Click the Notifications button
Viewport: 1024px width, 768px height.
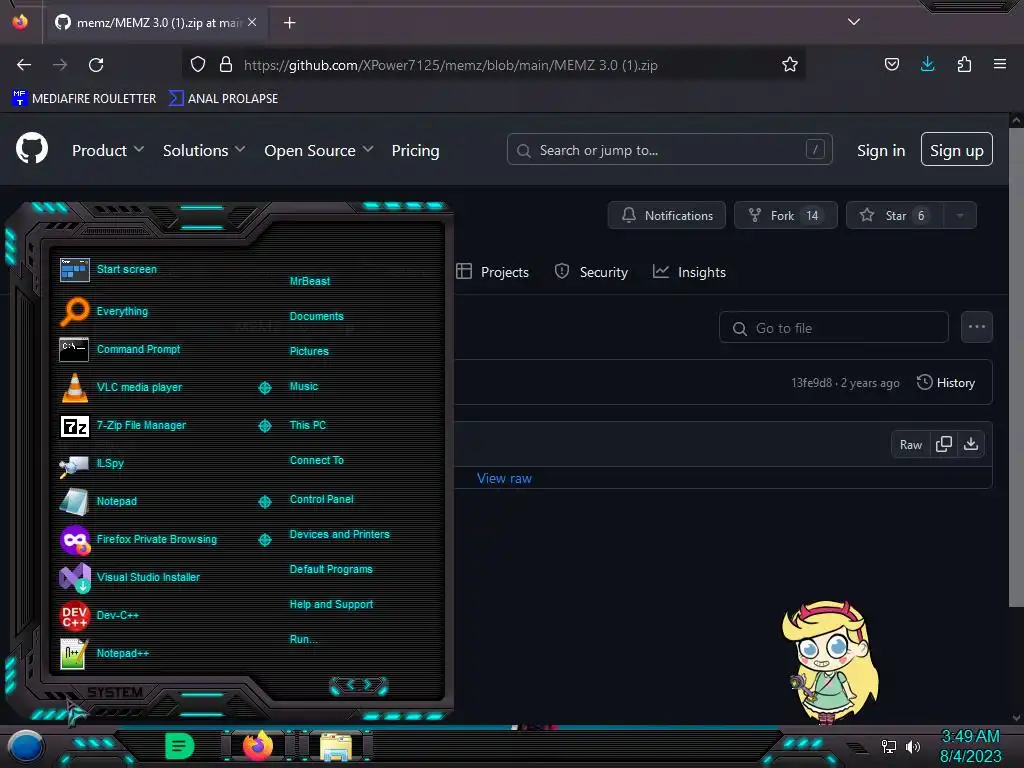[666, 216]
